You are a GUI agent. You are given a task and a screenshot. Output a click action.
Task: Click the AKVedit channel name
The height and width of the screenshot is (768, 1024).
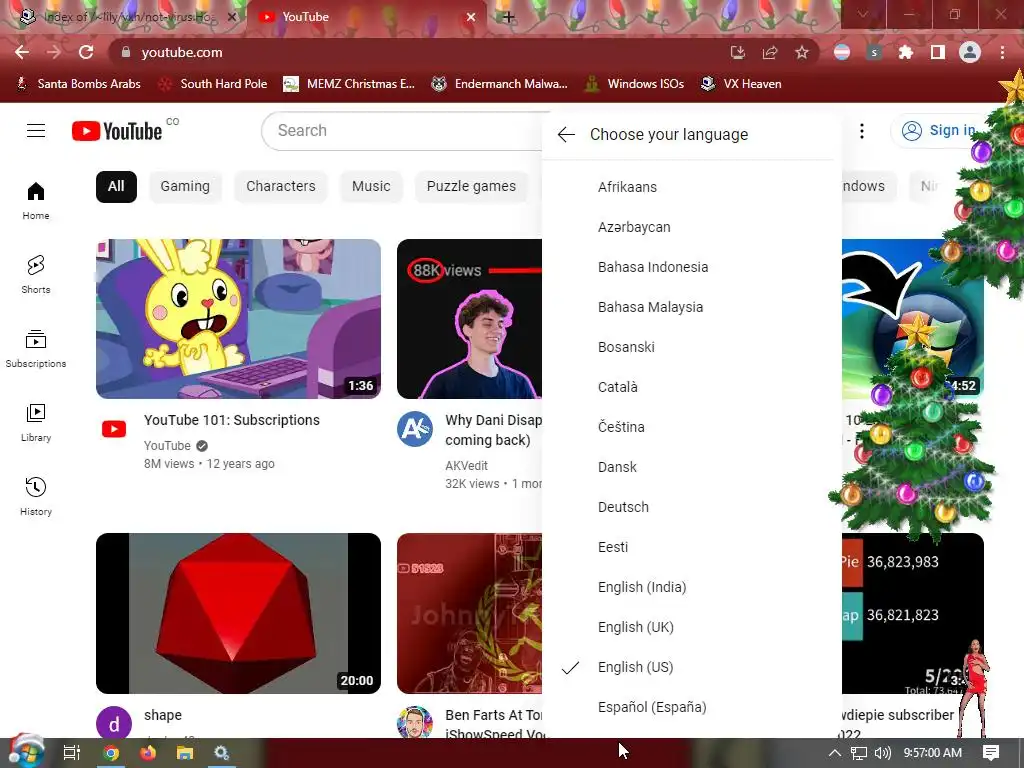[466, 466]
